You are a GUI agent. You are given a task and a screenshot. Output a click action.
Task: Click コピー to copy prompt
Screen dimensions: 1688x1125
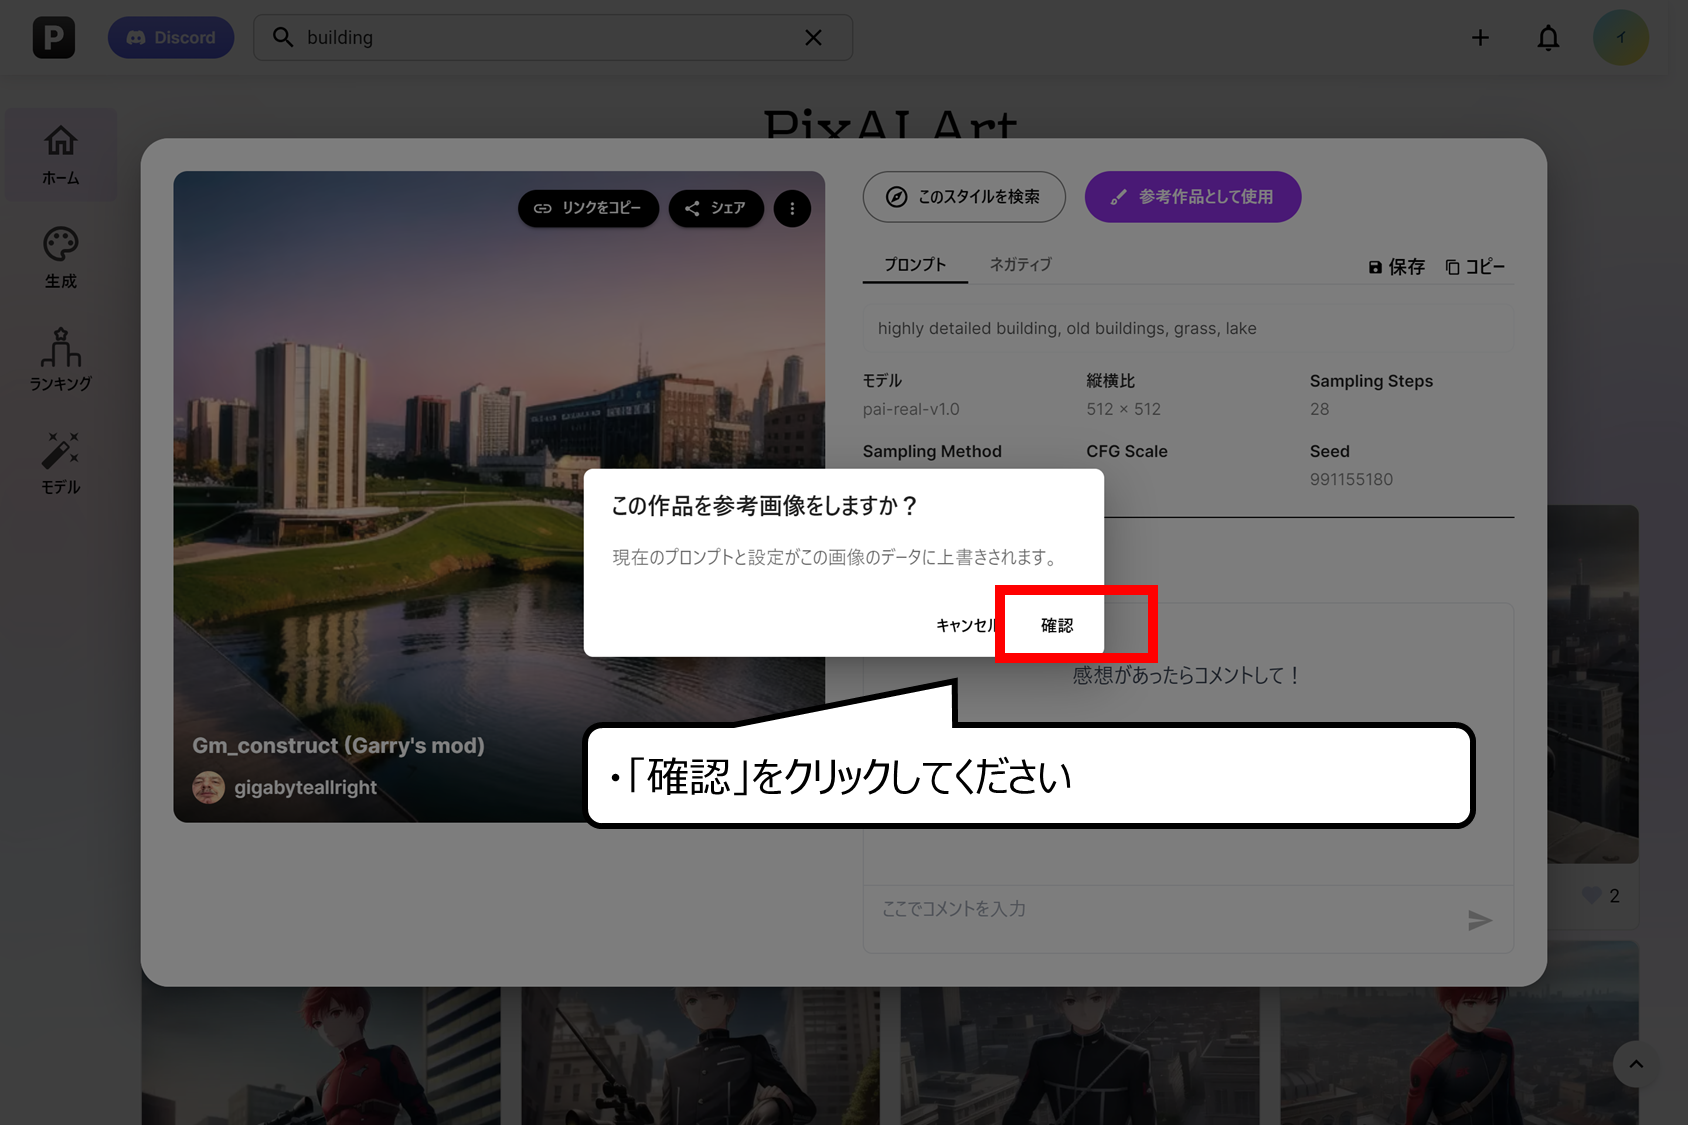(x=1475, y=267)
